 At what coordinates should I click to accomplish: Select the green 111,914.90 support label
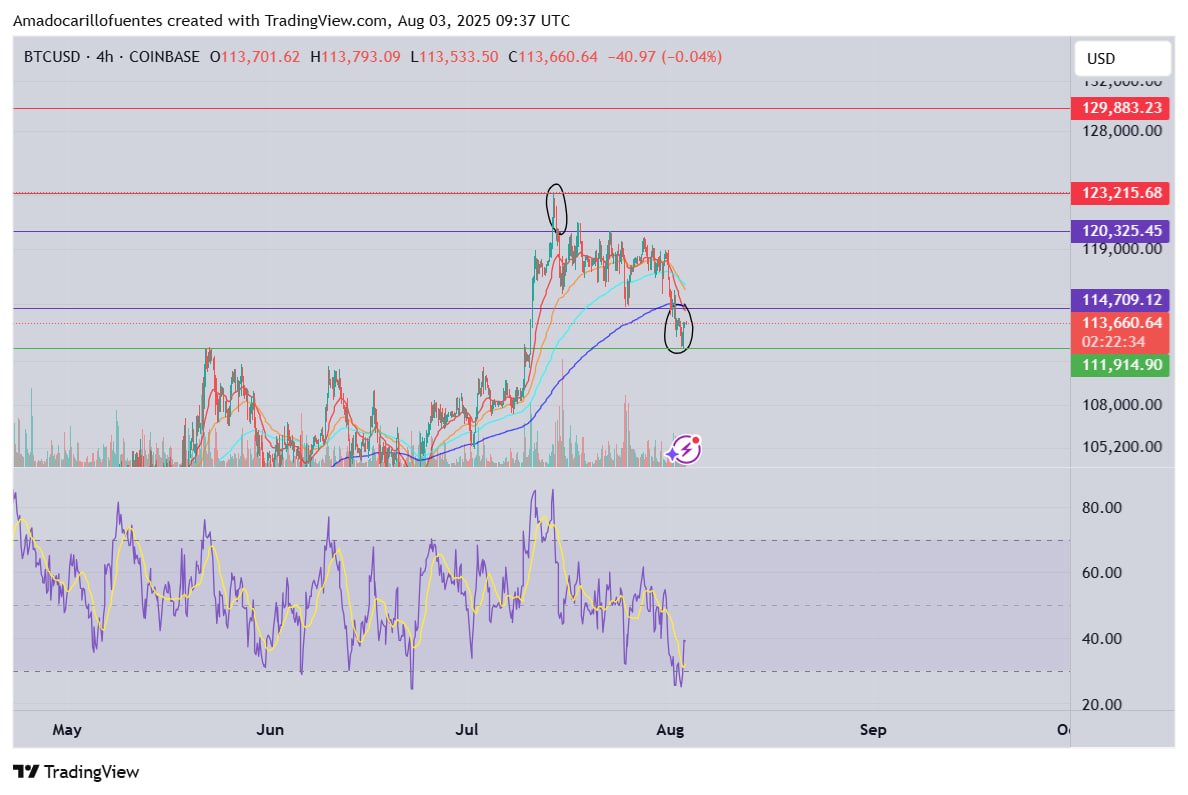pos(1120,365)
